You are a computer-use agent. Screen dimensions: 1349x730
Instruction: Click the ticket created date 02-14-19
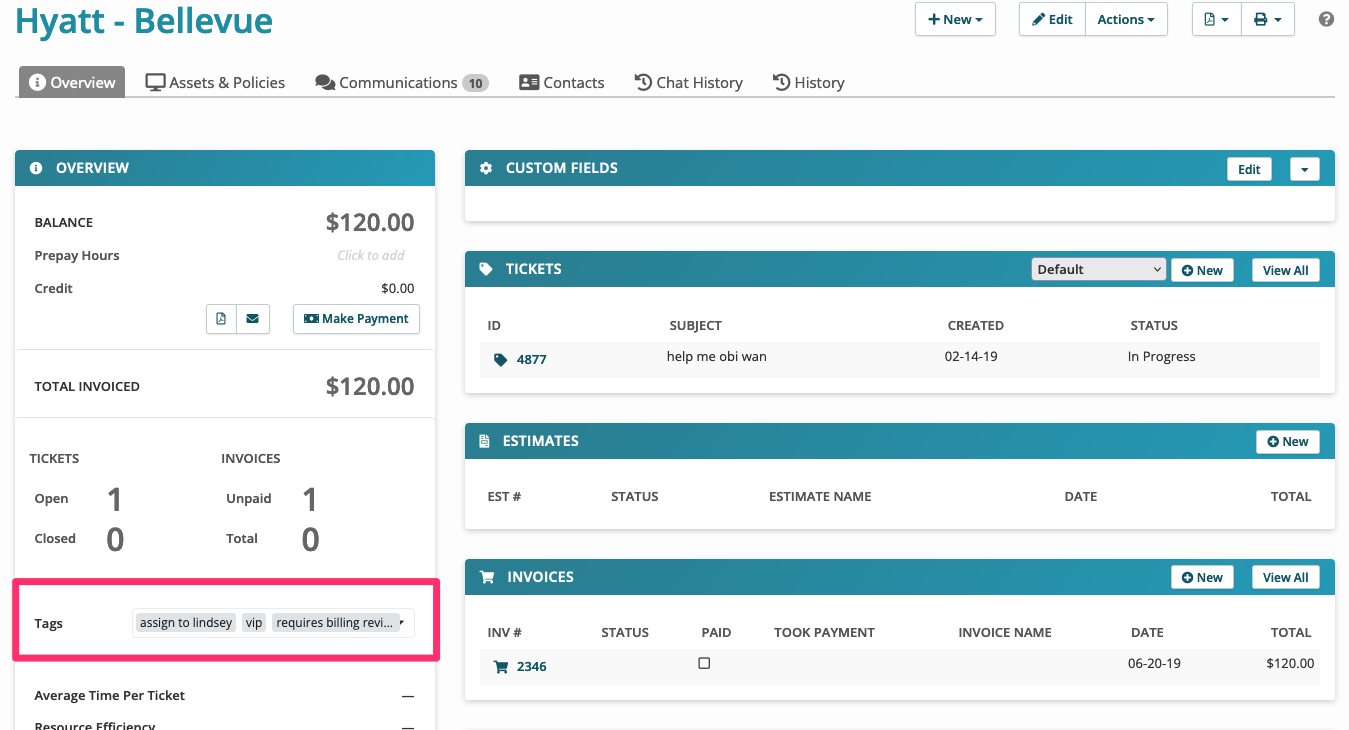(x=971, y=356)
